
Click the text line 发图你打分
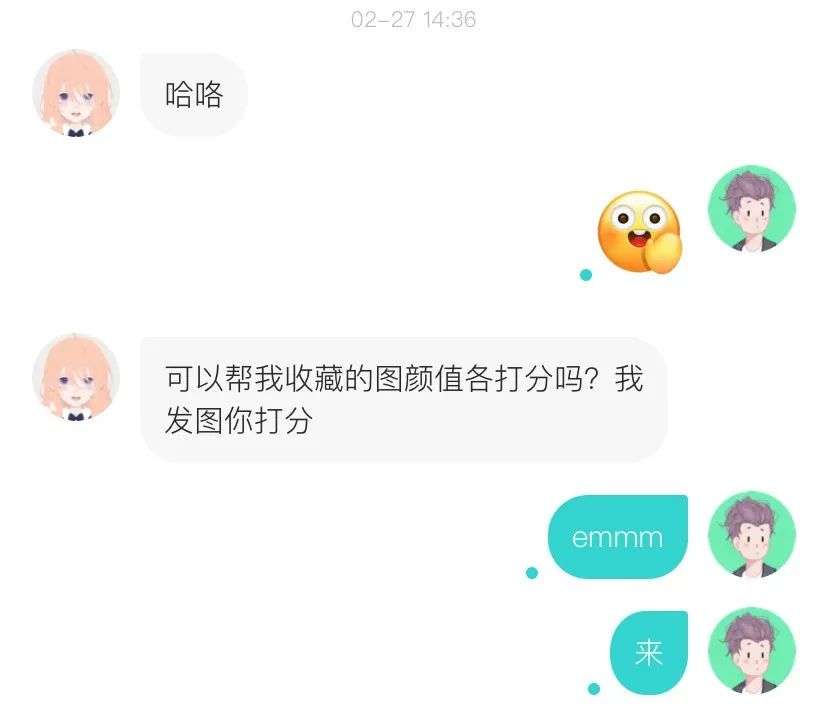coord(239,420)
